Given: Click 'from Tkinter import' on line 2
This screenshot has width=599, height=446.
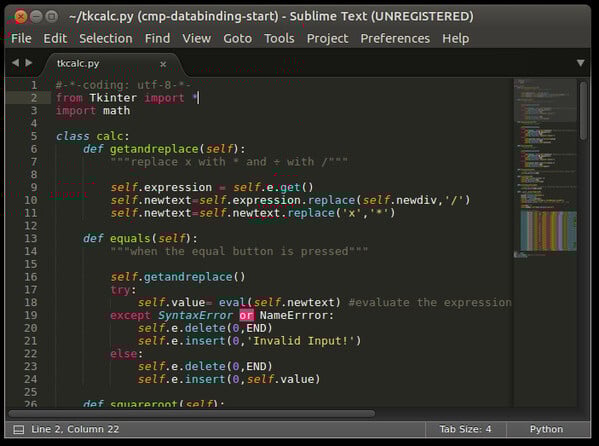Looking at the screenshot, I should pos(120,98).
